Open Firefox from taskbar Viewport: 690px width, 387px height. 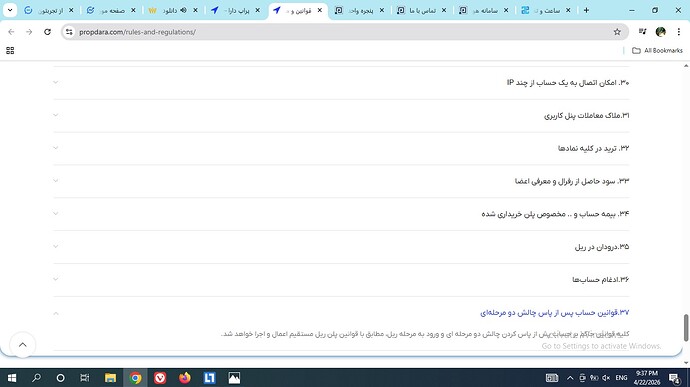pos(185,378)
